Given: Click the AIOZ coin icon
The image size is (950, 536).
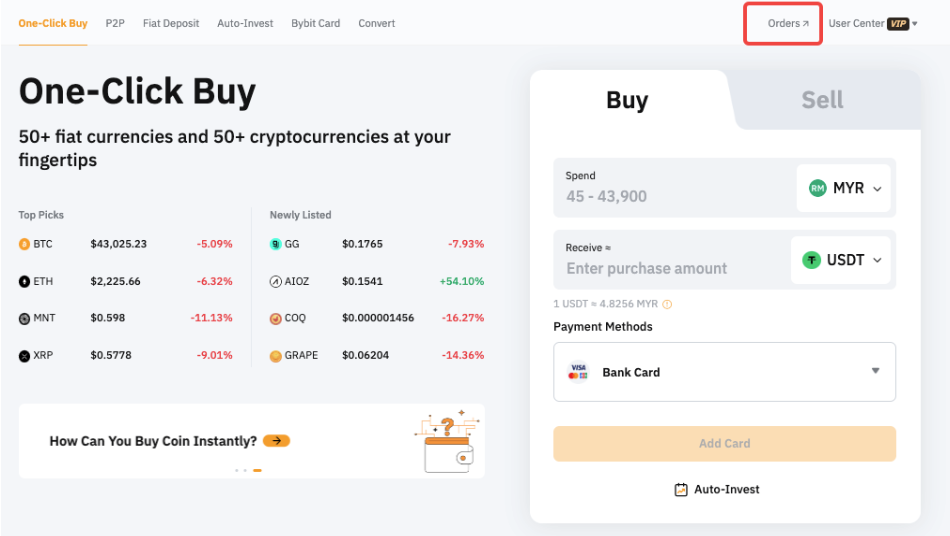Looking at the screenshot, I should [276, 282].
